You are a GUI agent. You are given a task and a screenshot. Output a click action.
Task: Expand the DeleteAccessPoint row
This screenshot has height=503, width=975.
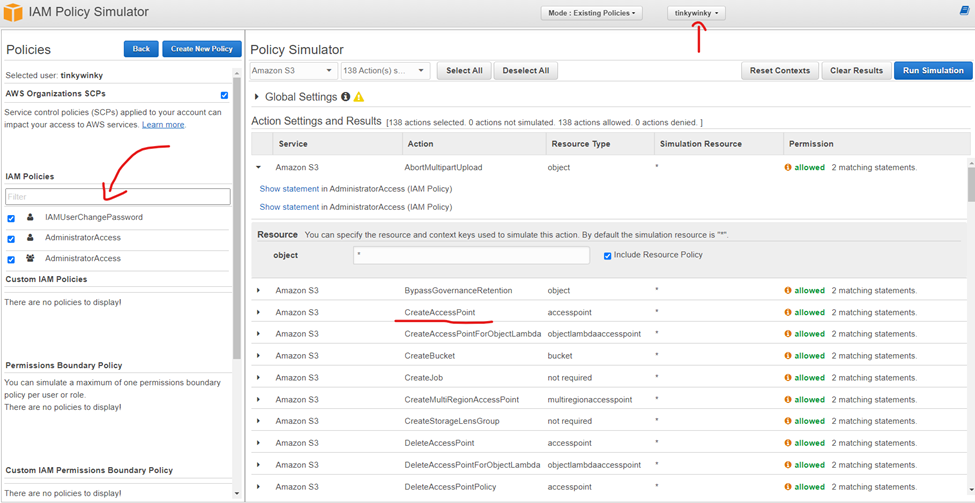click(x=259, y=443)
